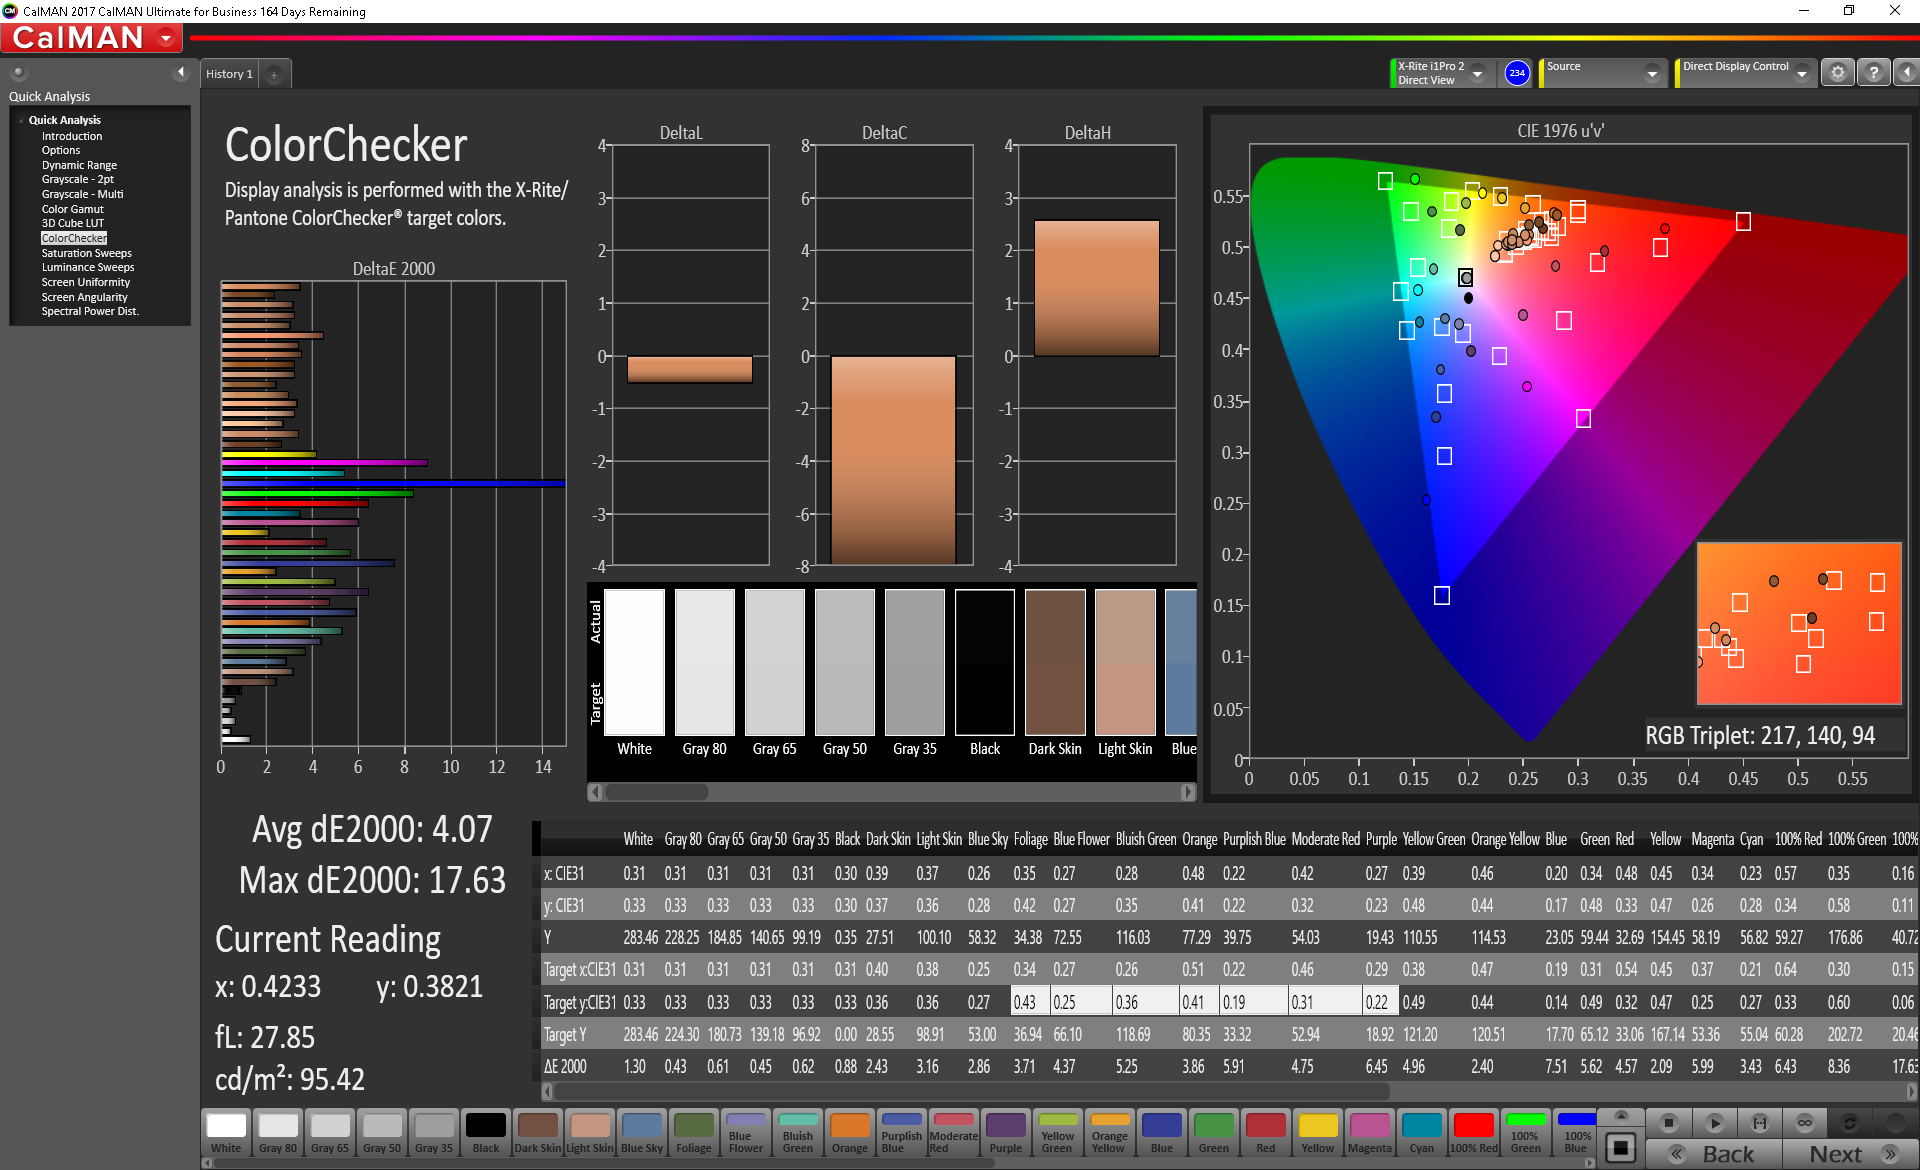Screen dimensions: 1920x1170
Task: Expand the X-Rite i1Pro 2 meter dropdown
Action: click(1477, 74)
